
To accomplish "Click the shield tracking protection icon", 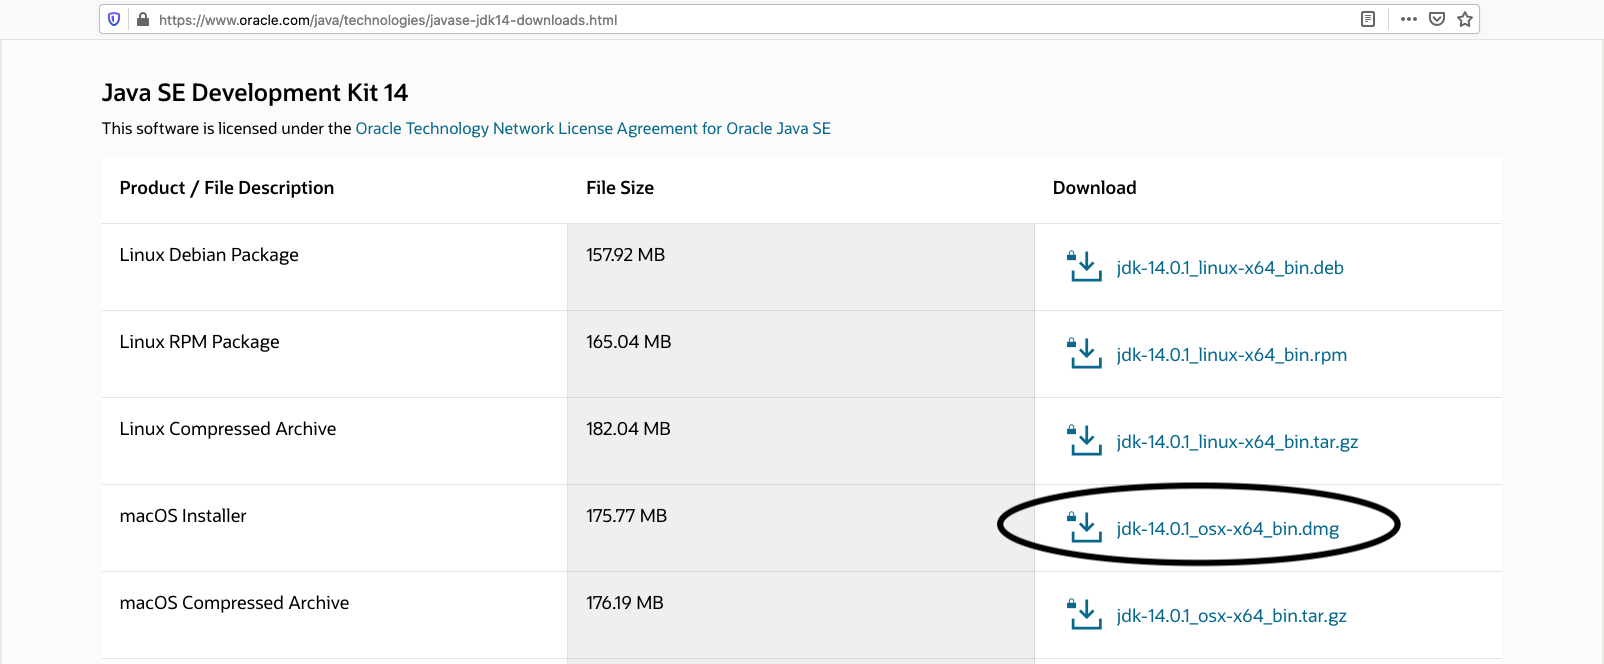I will tap(114, 19).
